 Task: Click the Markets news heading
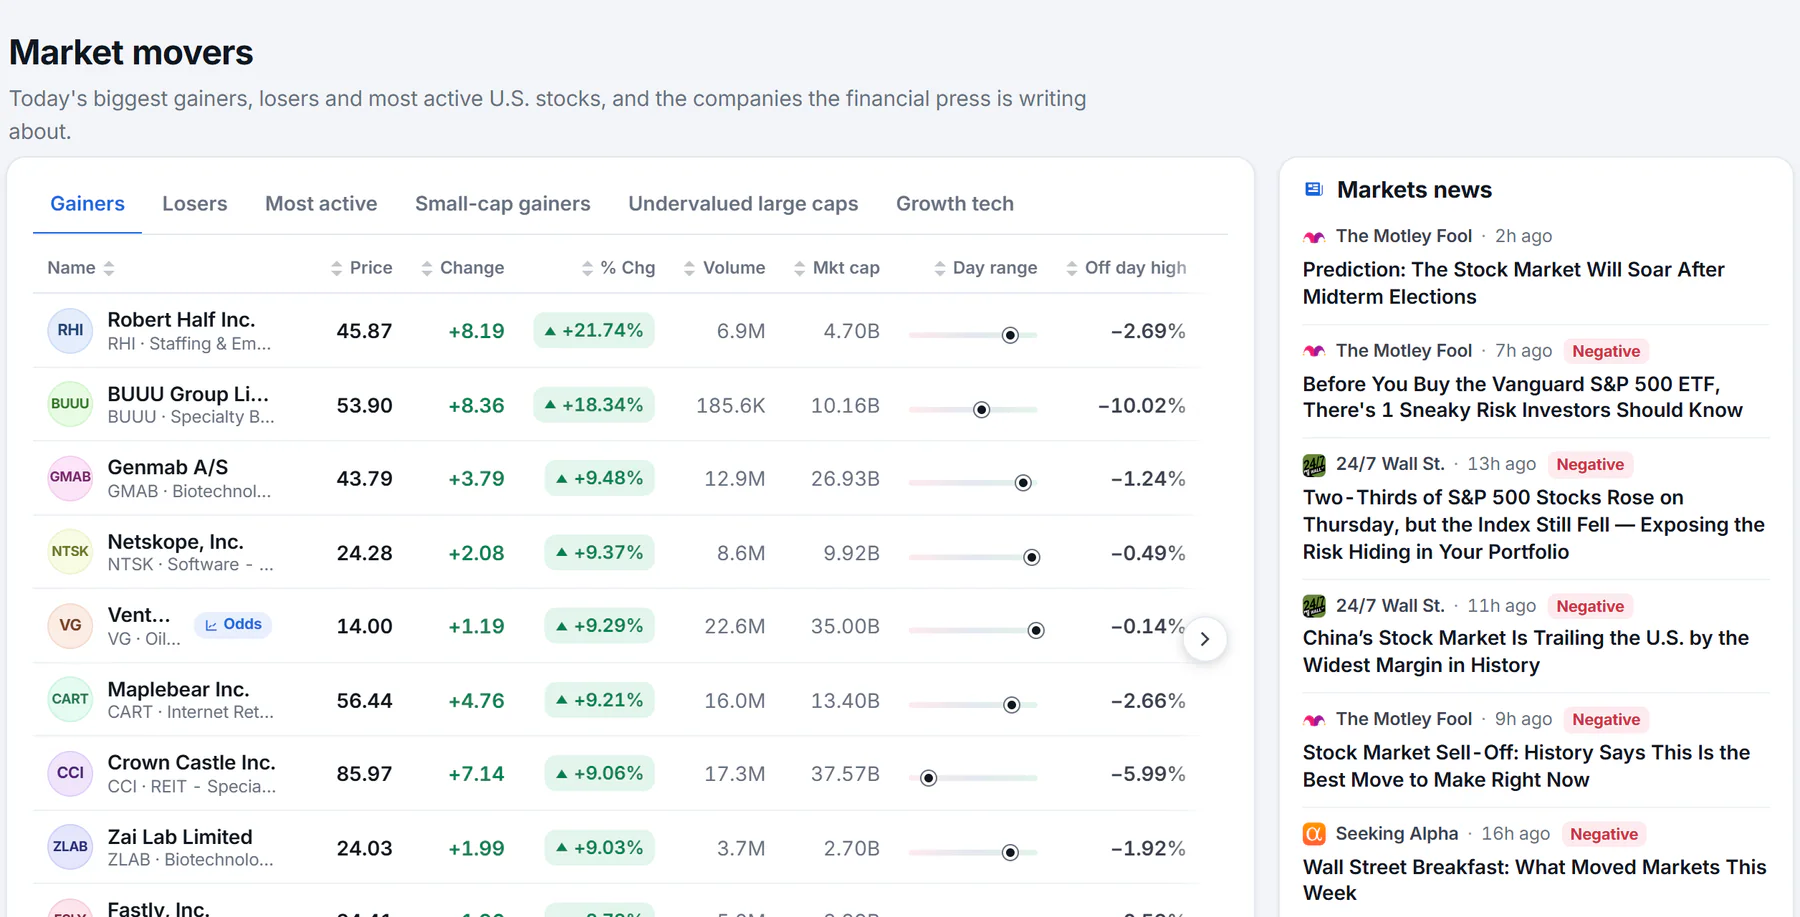[x=1414, y=190]
